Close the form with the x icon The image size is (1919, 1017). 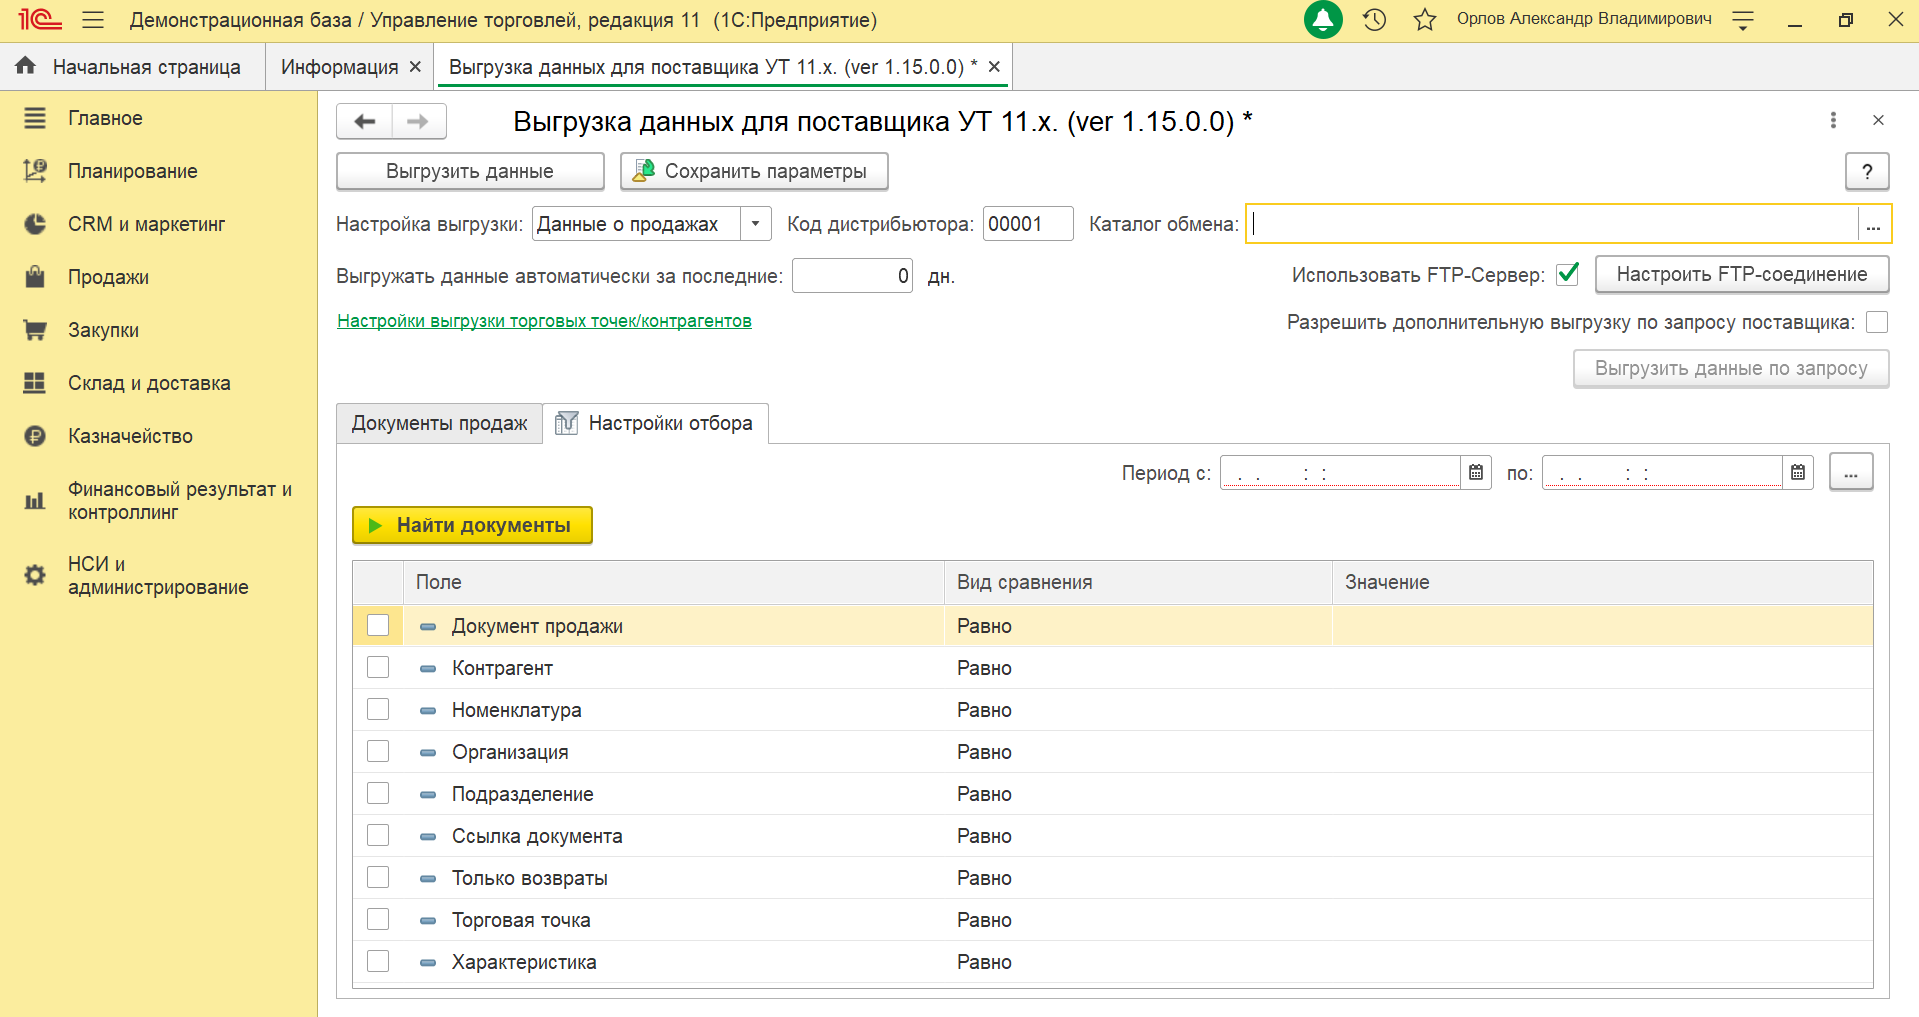(1878, 120)
